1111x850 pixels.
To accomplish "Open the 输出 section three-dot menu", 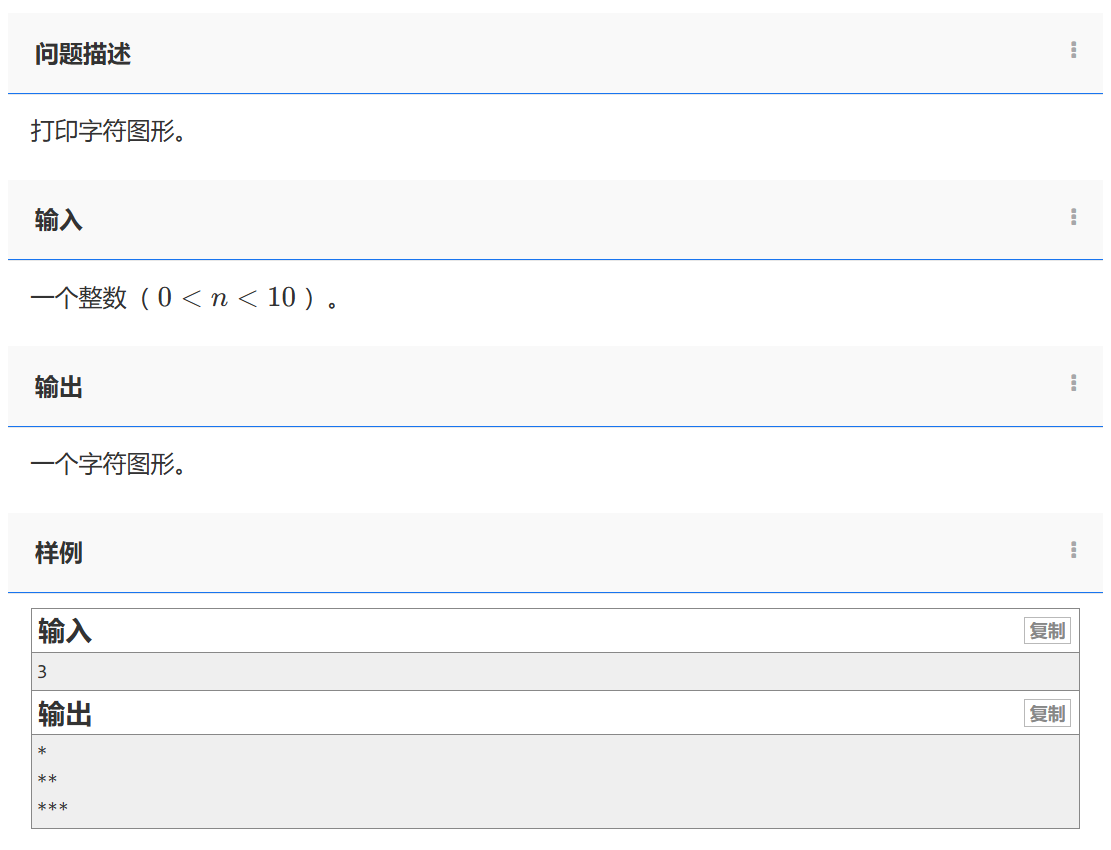I will tap(1073, 382).
